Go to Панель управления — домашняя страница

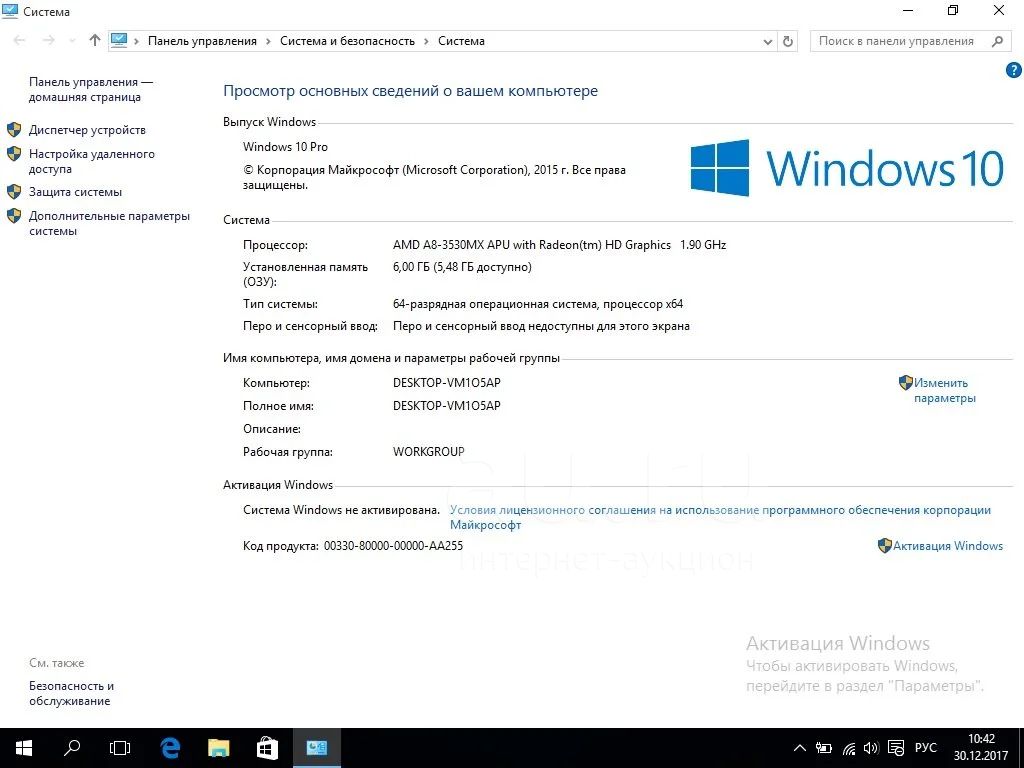pyautogui.click(x=90, y=89)
